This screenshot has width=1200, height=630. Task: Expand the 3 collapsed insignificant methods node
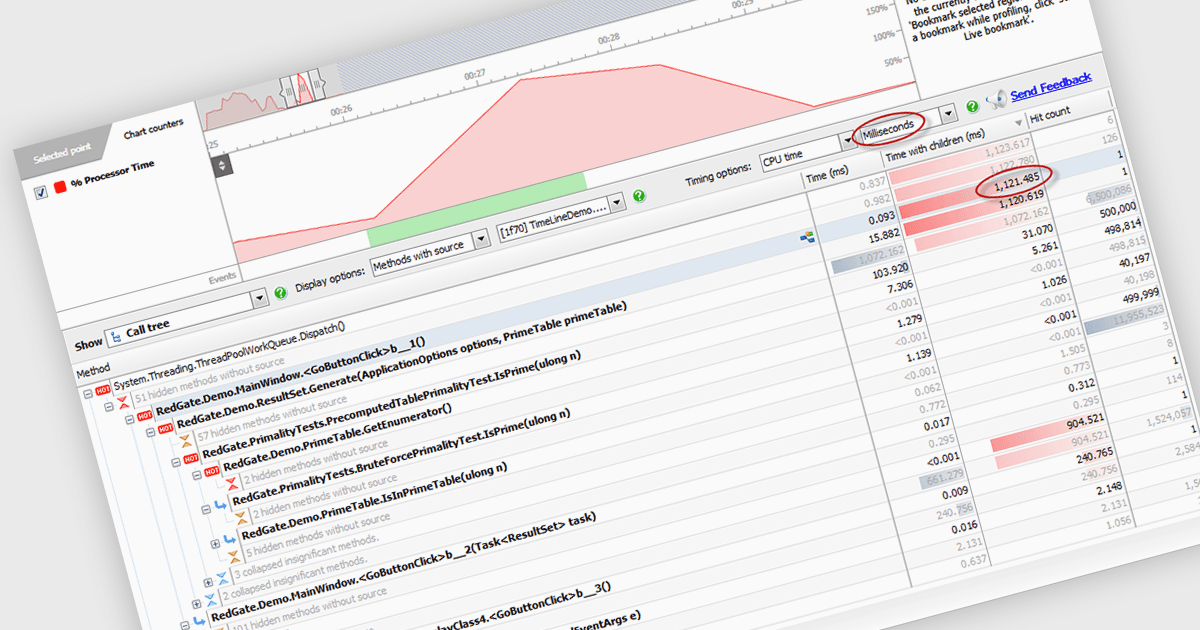[208, 581]
